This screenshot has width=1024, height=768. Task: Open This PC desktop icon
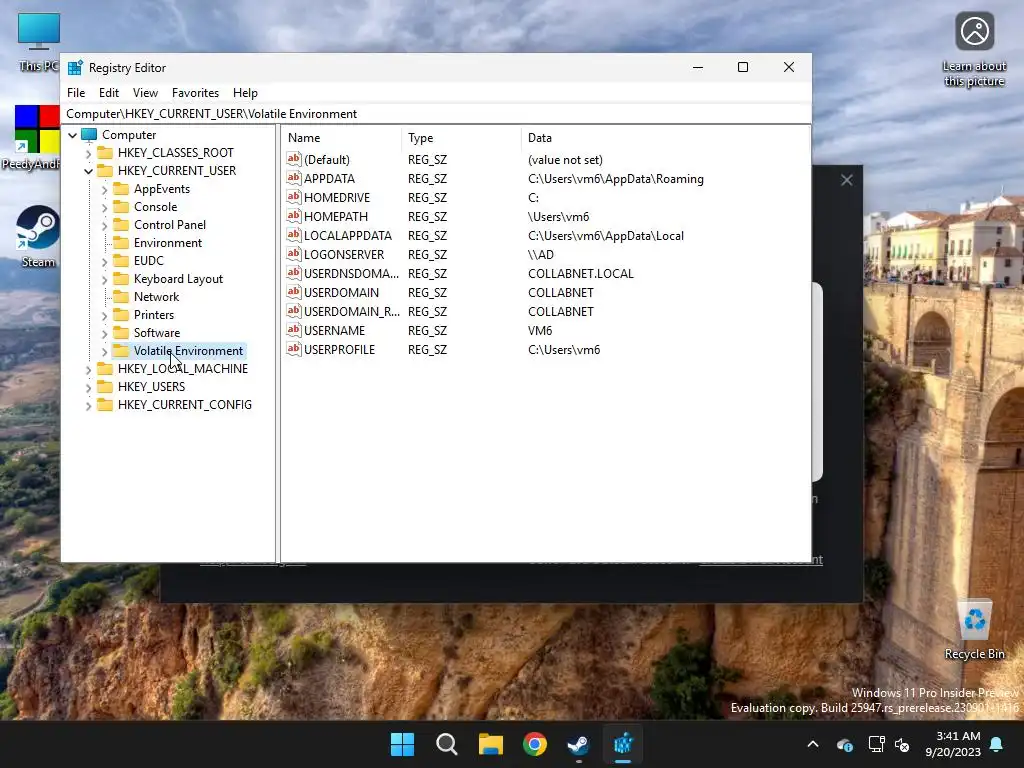click(39, 42)
